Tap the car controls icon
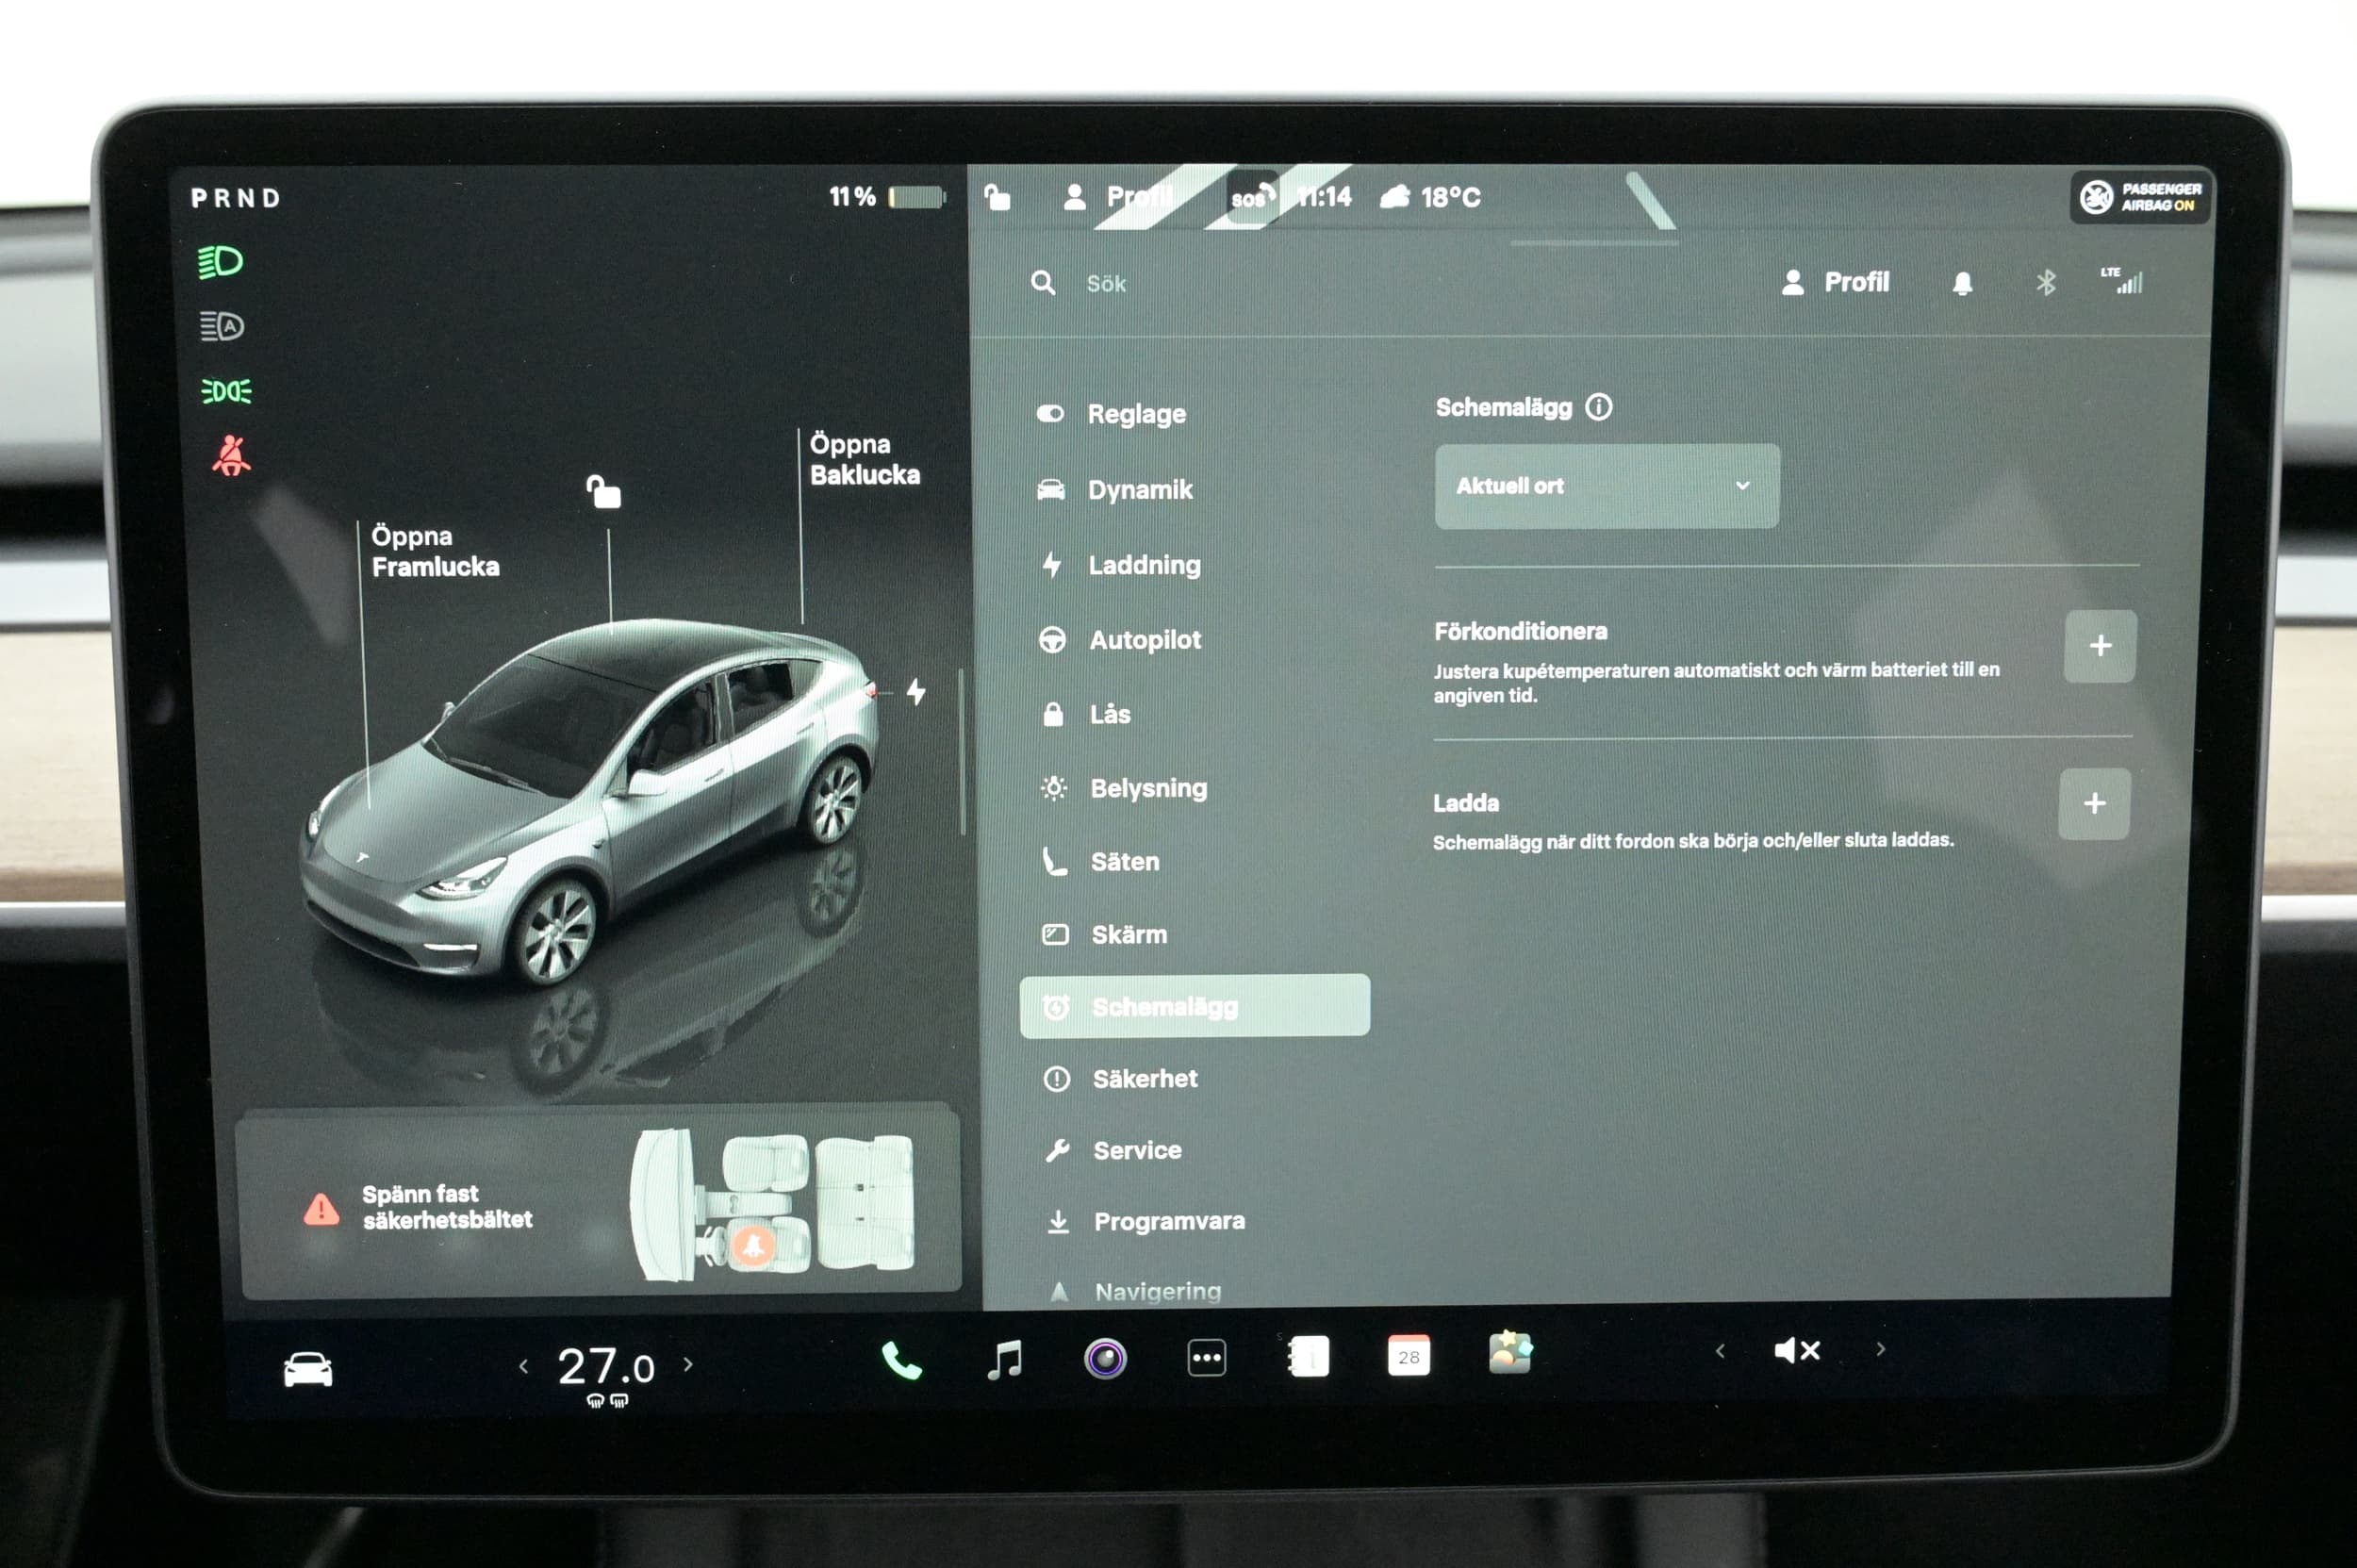 (x=307, y=1369)
